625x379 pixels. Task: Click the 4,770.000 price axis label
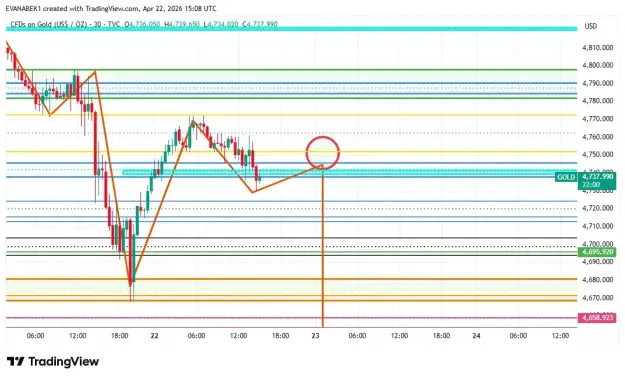pos(597,119)
